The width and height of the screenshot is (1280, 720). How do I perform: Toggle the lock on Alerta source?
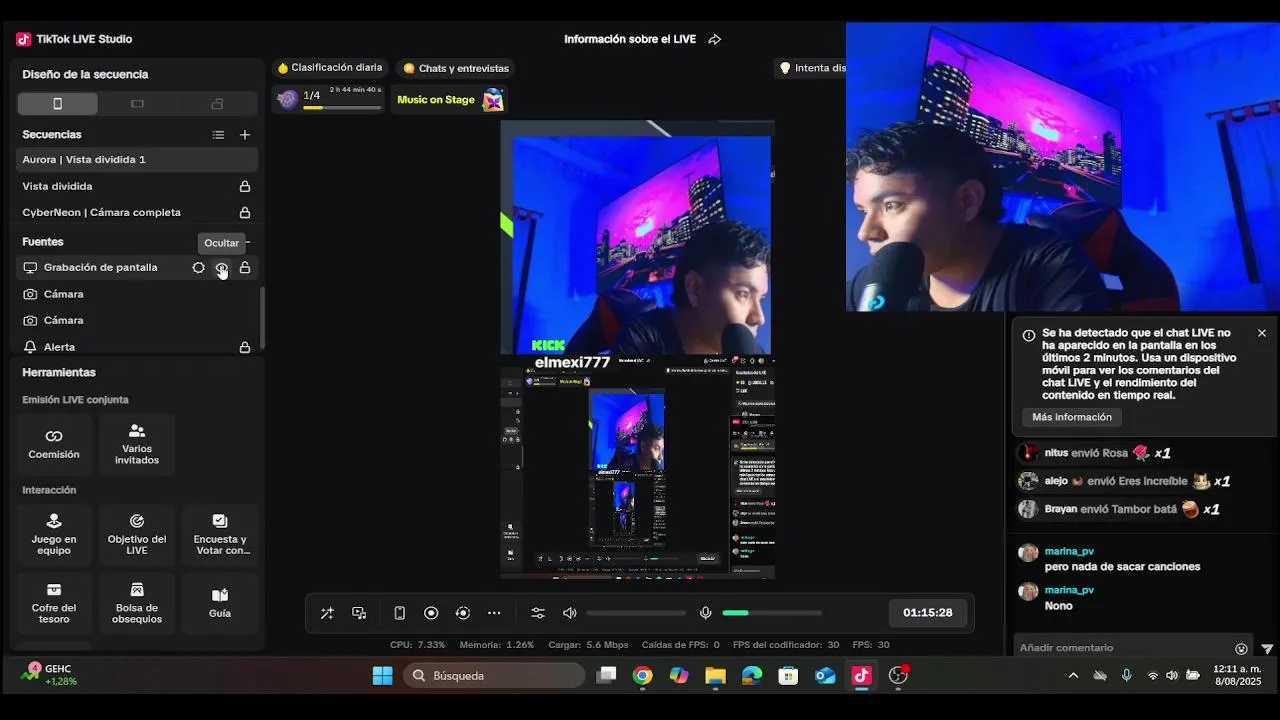[245, 347]
